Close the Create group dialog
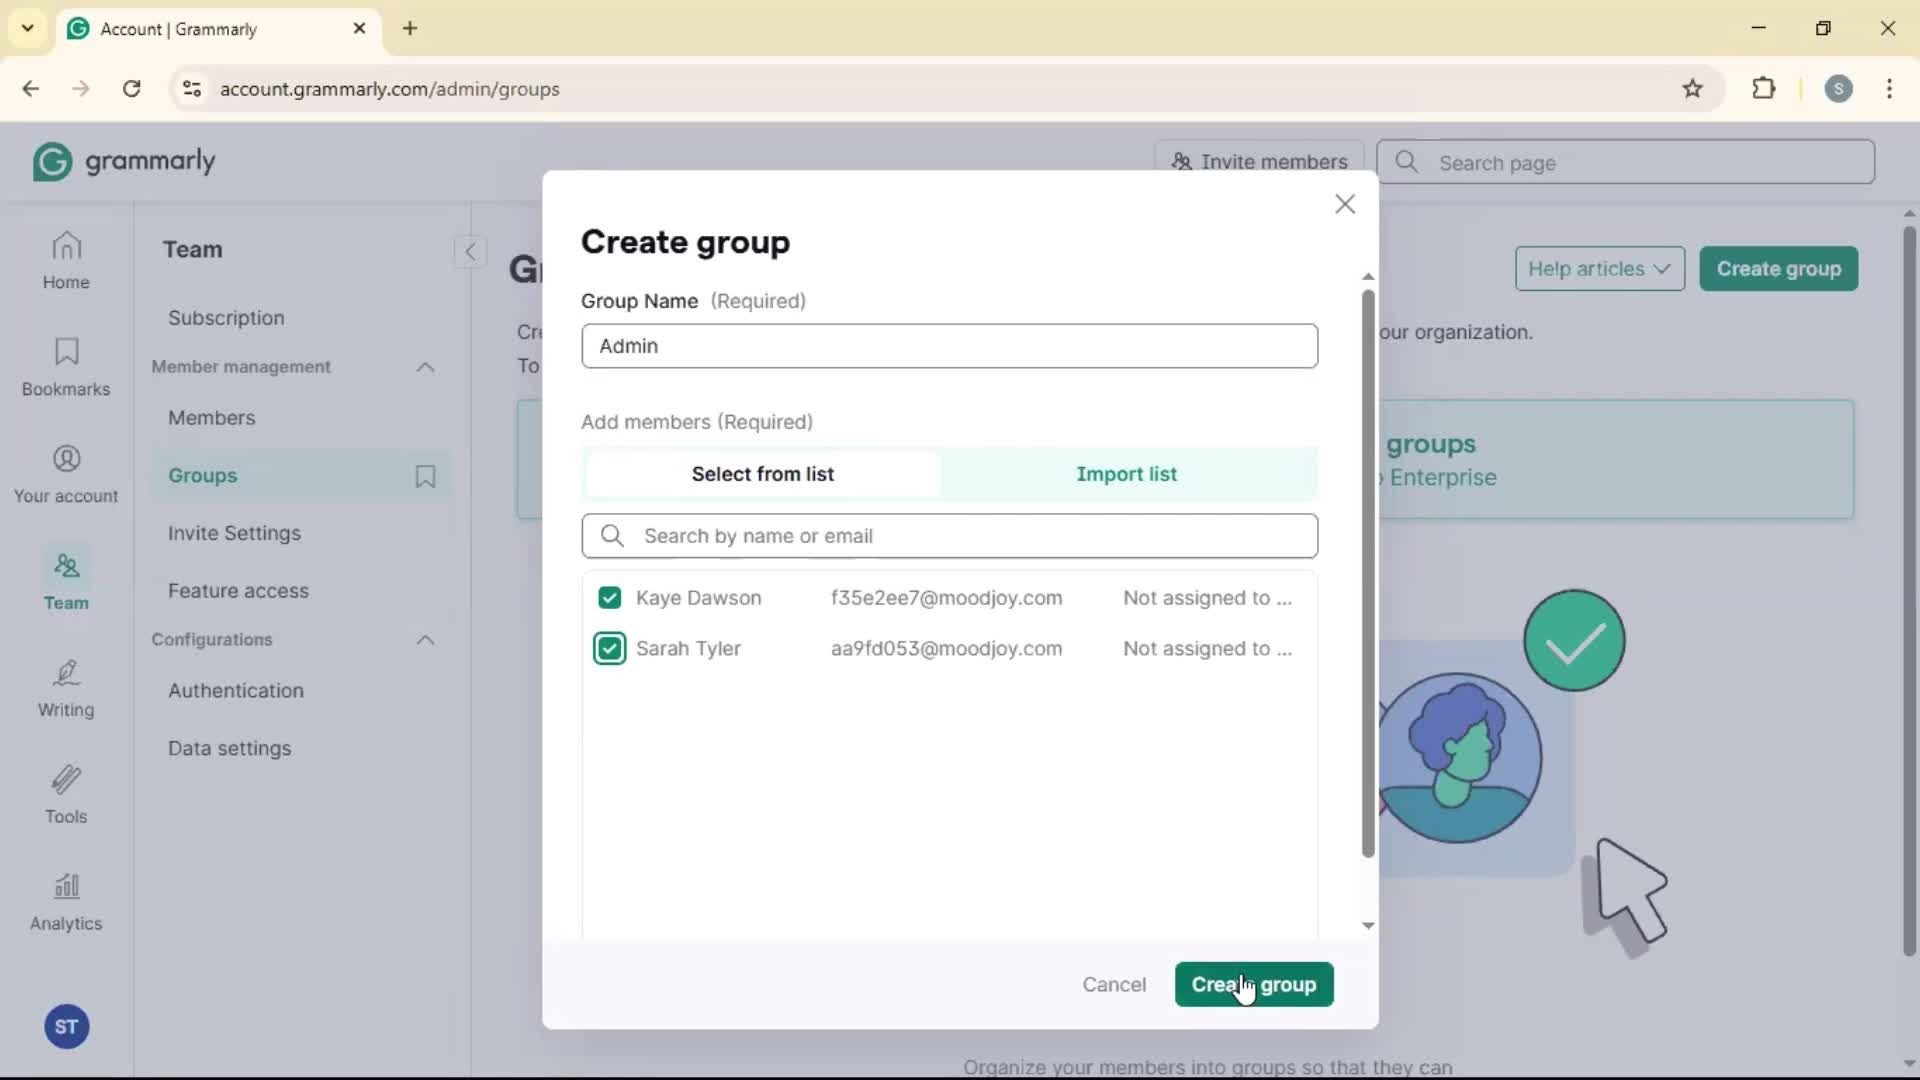1920x1080 pixels. click(1344, 204)
